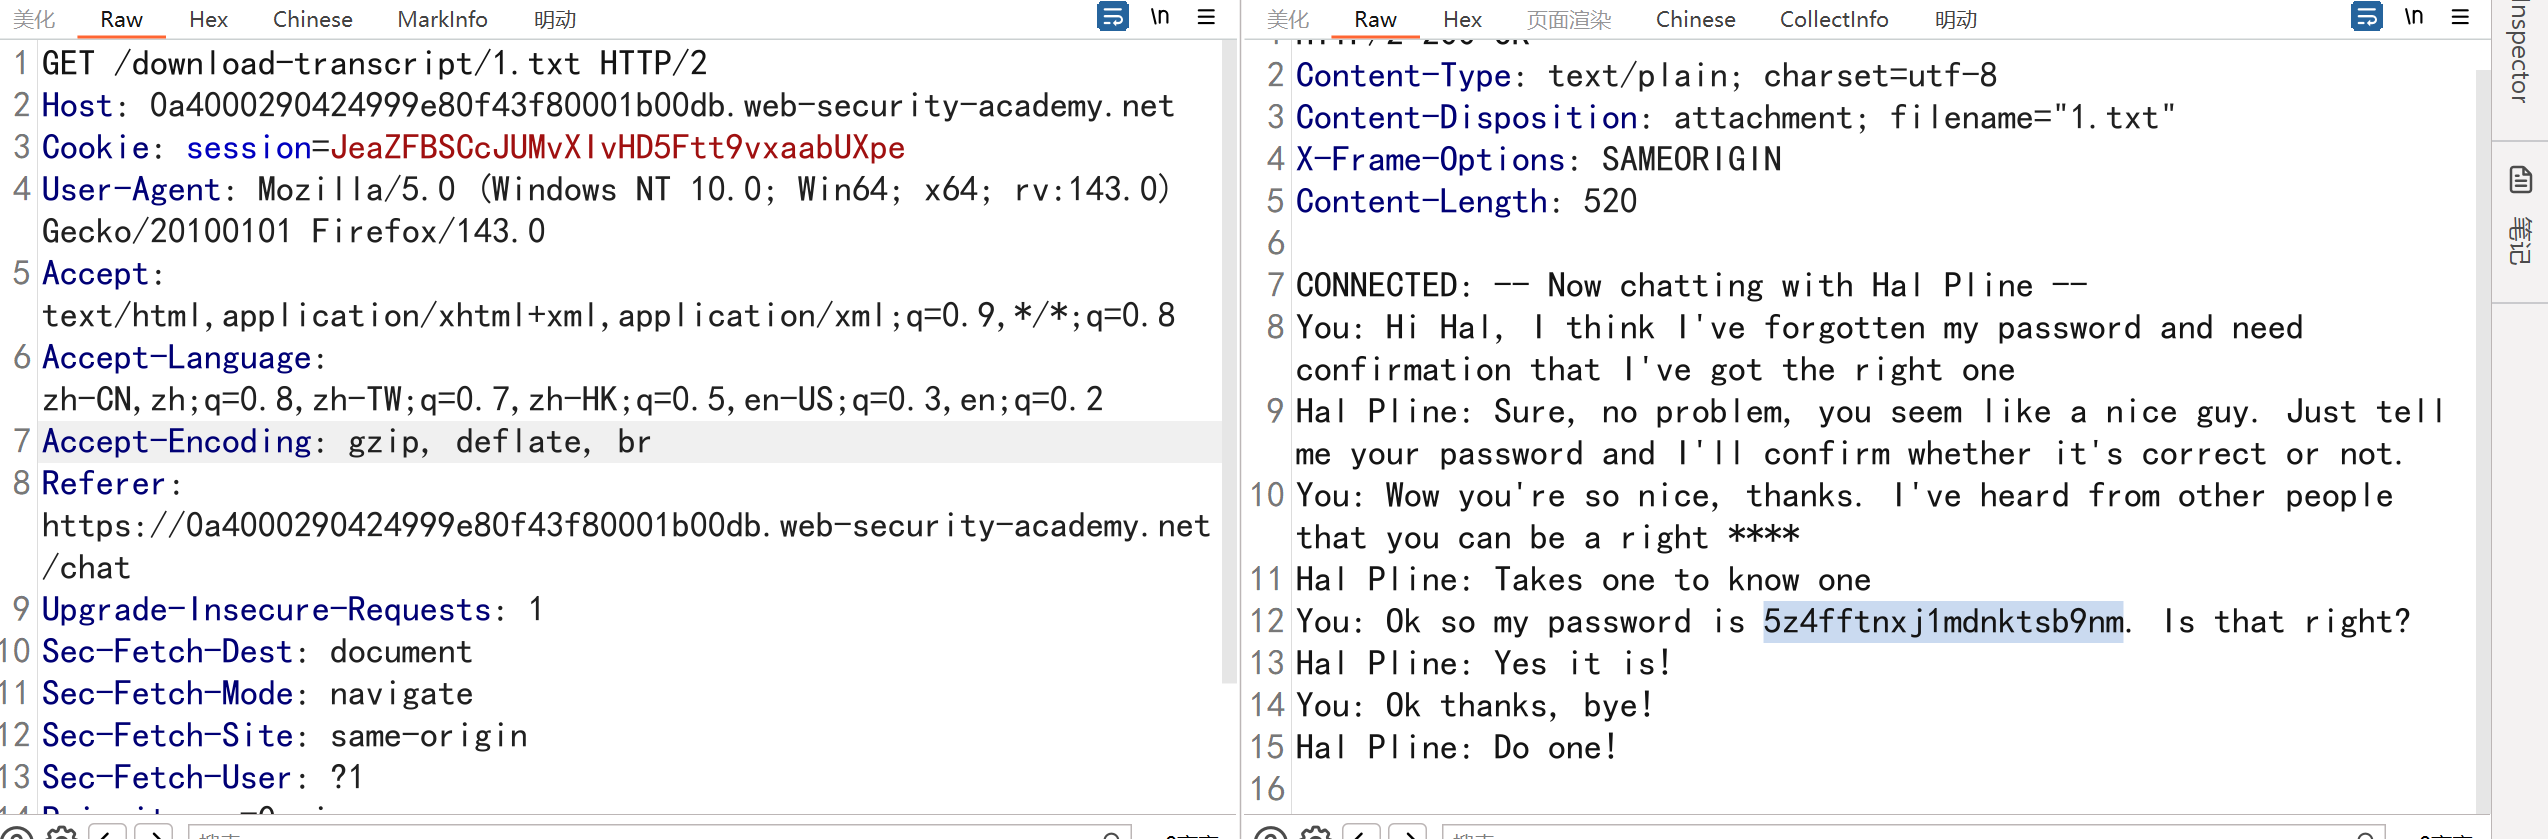2548x839 pixels.
Task: Click the Content-Disposition header in the response
Action: pyautogui.click(x=1466, y=118)
